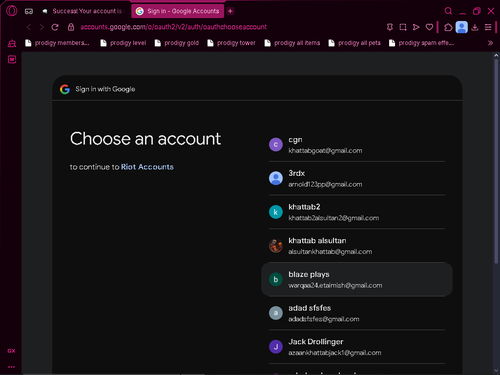Viewport: 500px width, 375px height.
Task: Bookmark page with the heart icon
Action: (x=429, y=27)
